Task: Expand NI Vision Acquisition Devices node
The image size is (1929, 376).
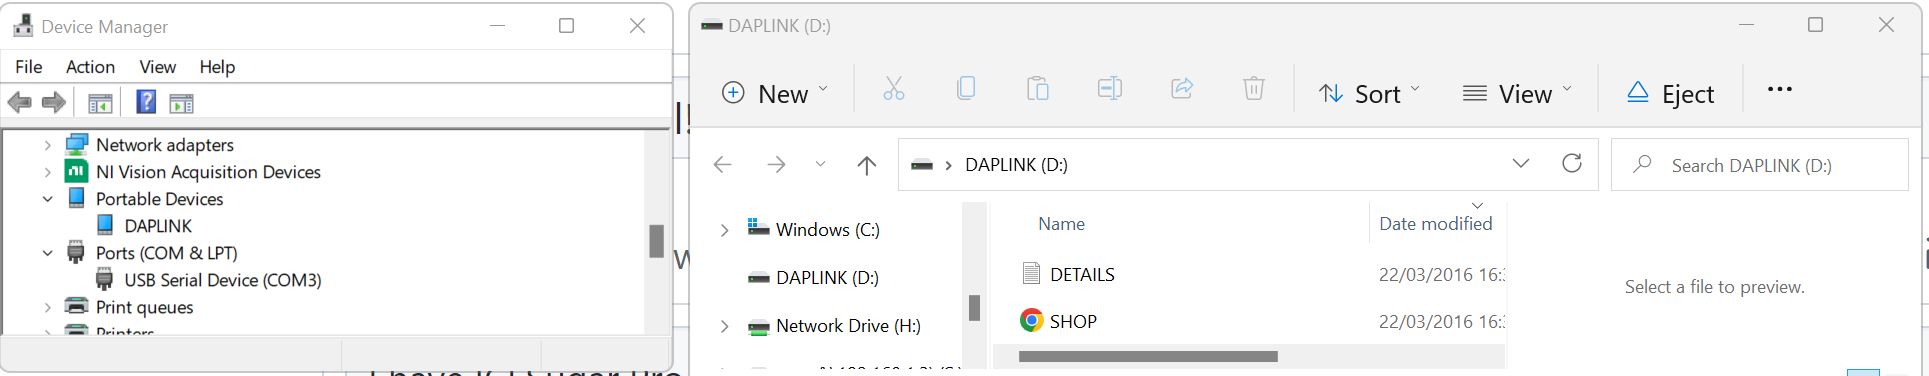Action: (47, 172)
